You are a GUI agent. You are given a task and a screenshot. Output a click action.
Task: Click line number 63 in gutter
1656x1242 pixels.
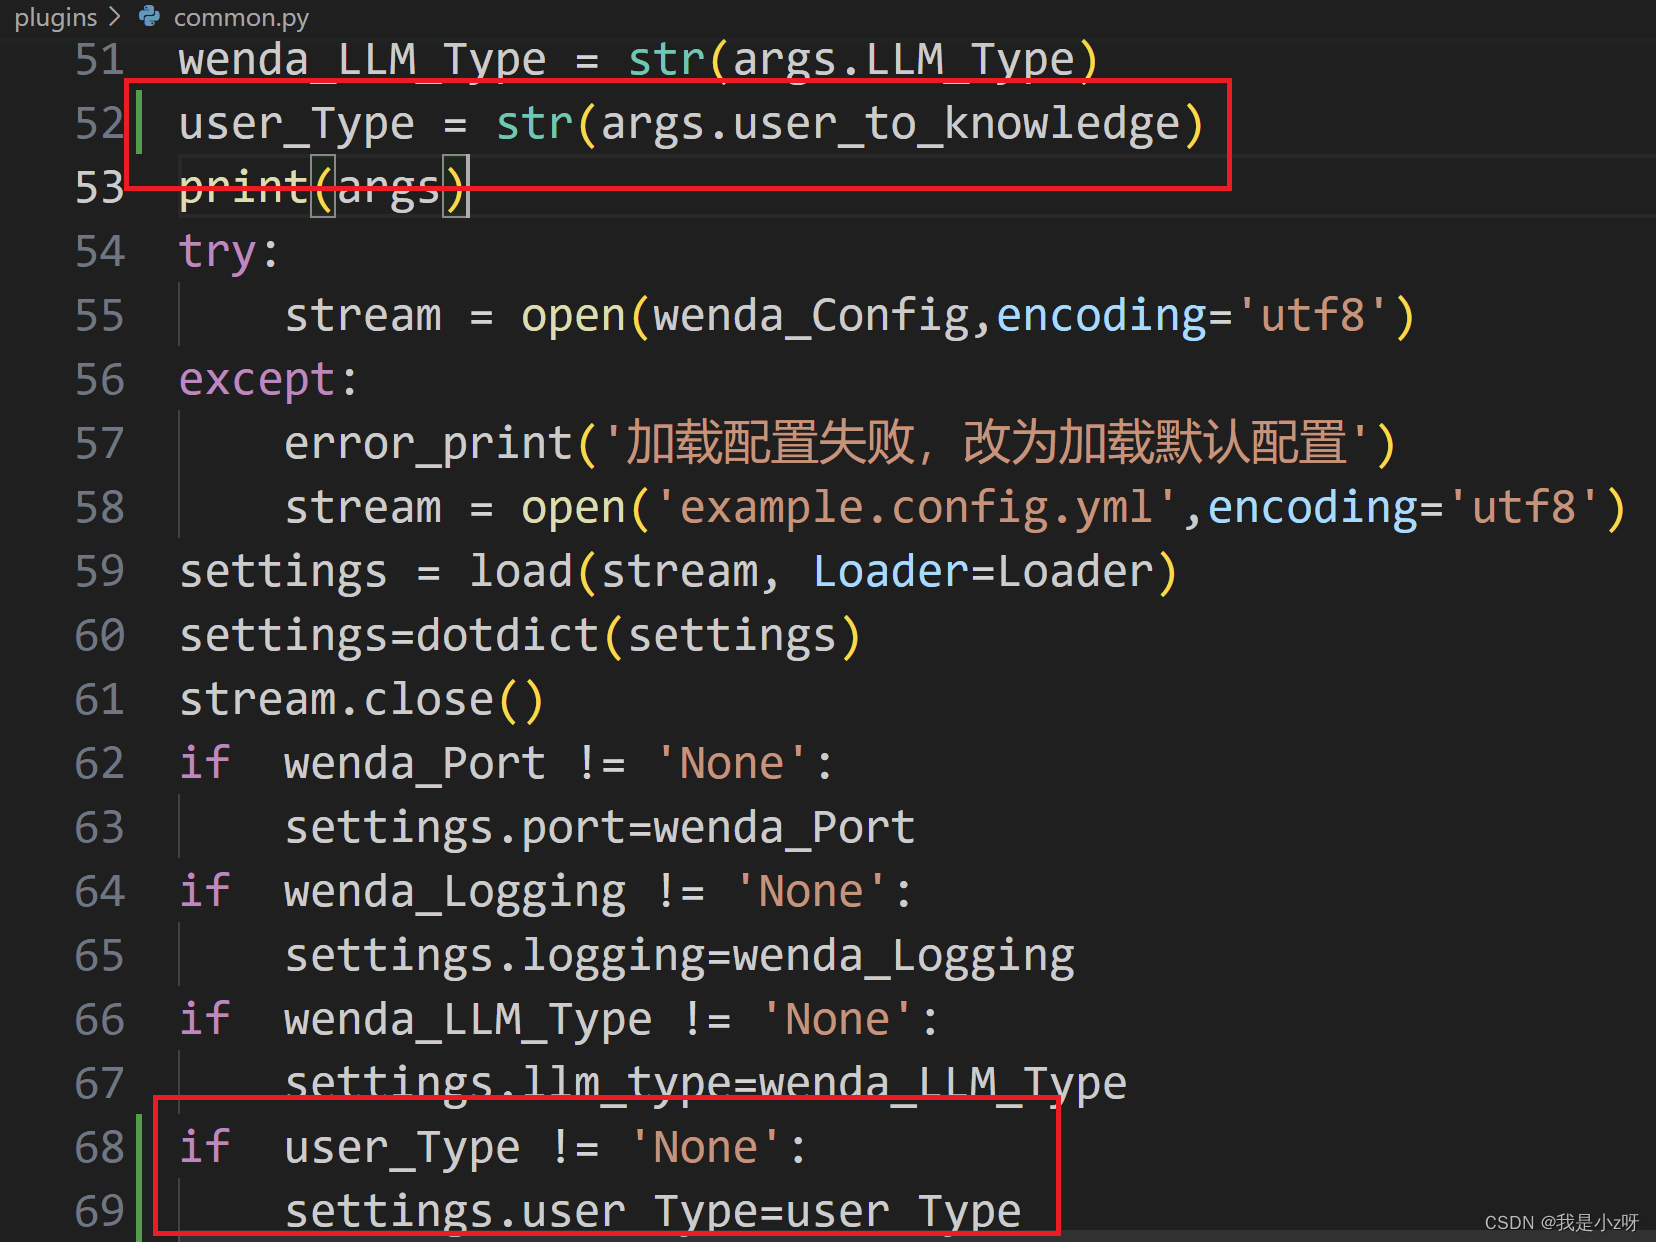(100, 828)
